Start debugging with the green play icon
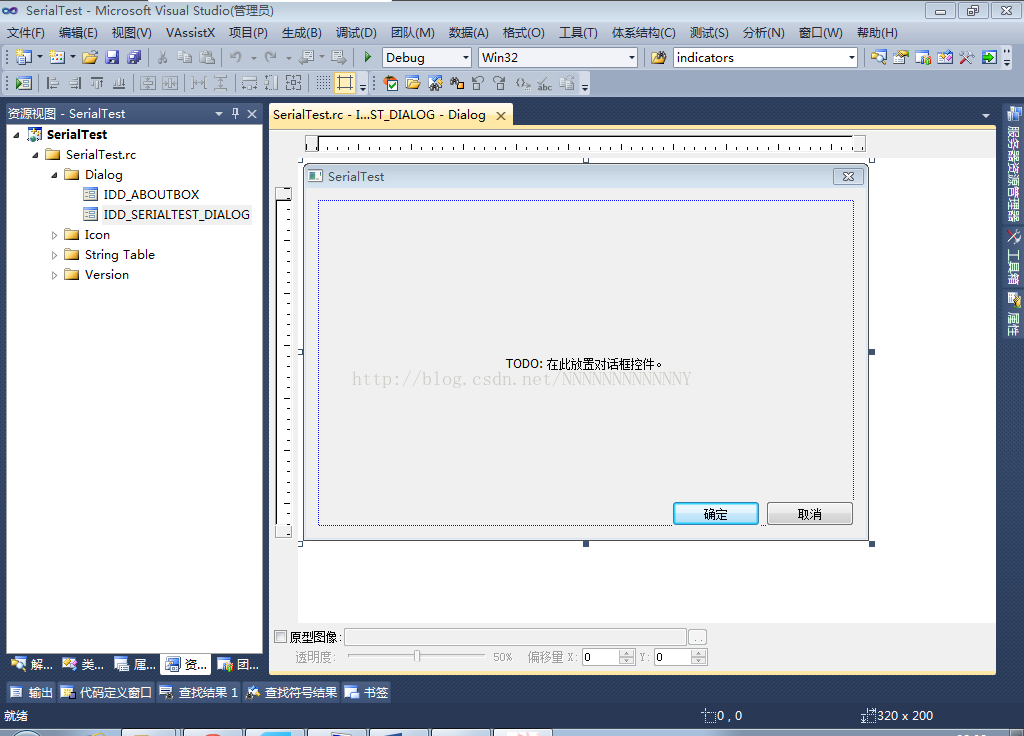The height and width of the screenshot is (736, 1024). coord(368,57)
